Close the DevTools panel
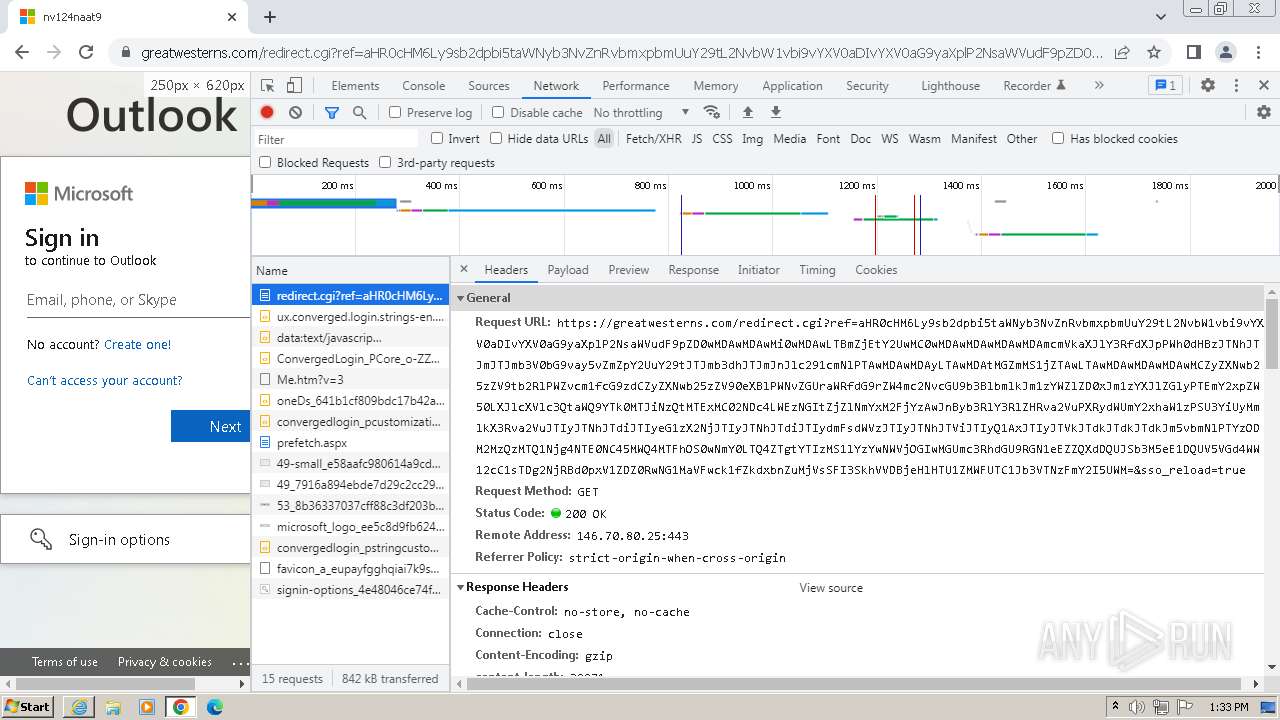Viewport: 1280px width, 720px height. click(1264, 86)
